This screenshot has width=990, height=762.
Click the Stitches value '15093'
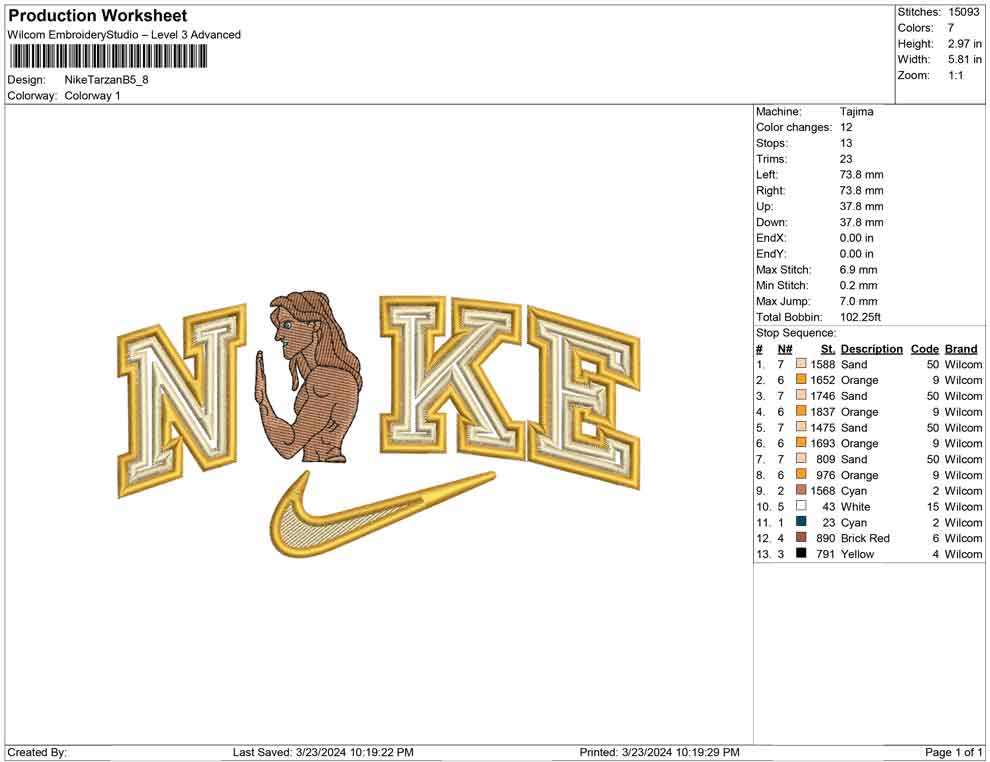tap(964, 12)
